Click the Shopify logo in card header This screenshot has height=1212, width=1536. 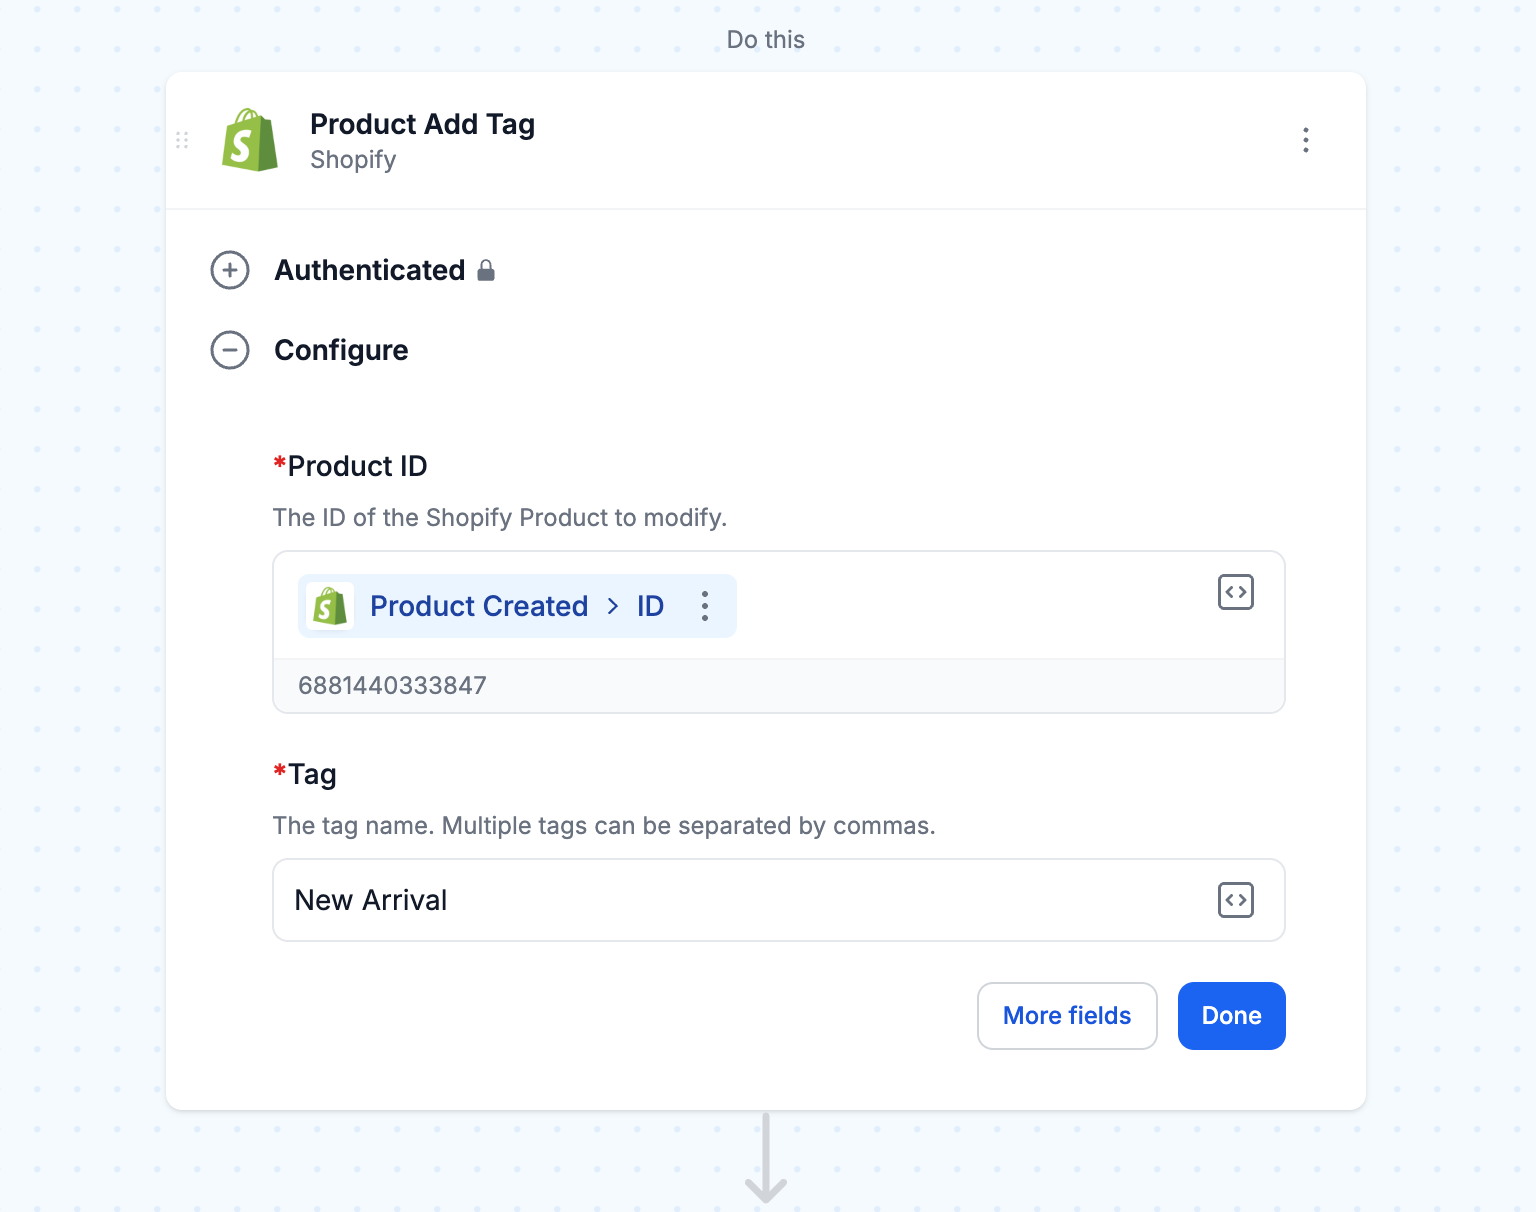click(250, 140)
